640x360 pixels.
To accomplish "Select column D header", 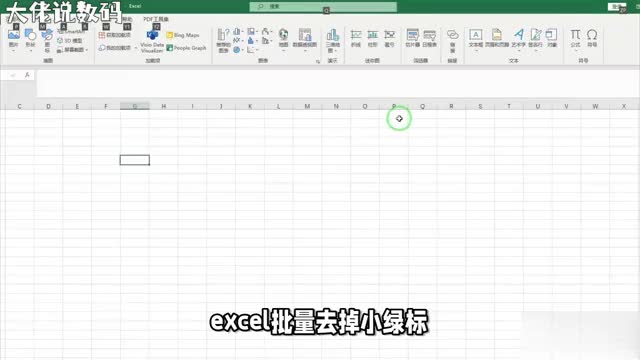I will point(48,106).
